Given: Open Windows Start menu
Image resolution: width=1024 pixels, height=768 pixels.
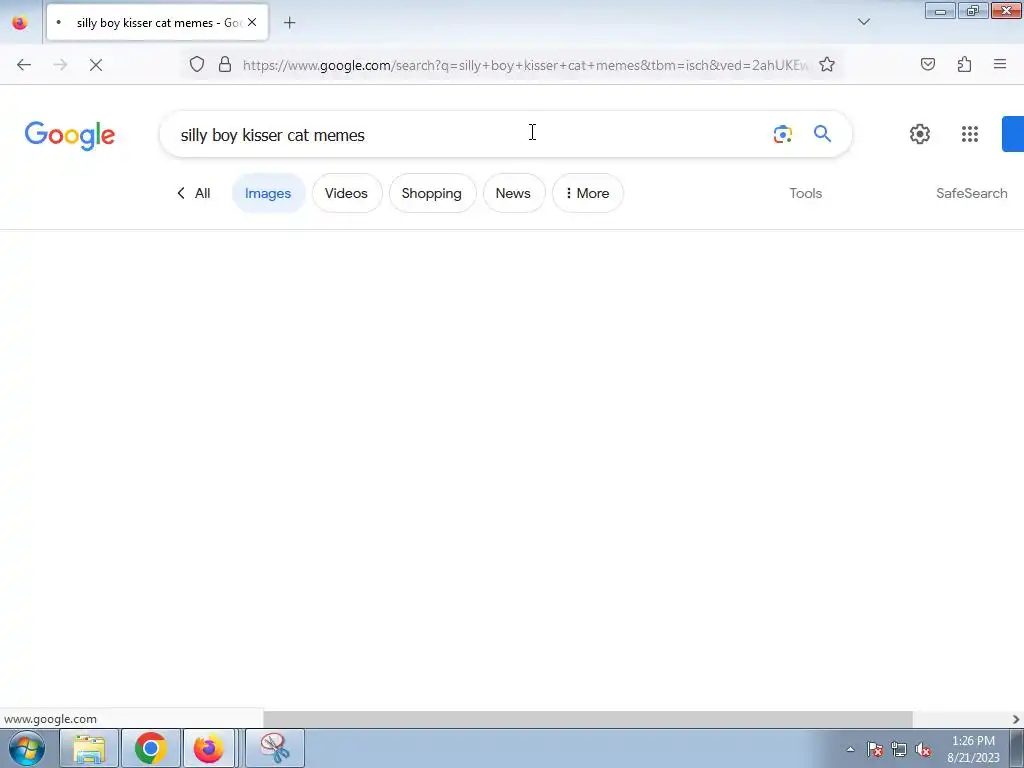Looking at the screenshot, I should click(27, 748).
